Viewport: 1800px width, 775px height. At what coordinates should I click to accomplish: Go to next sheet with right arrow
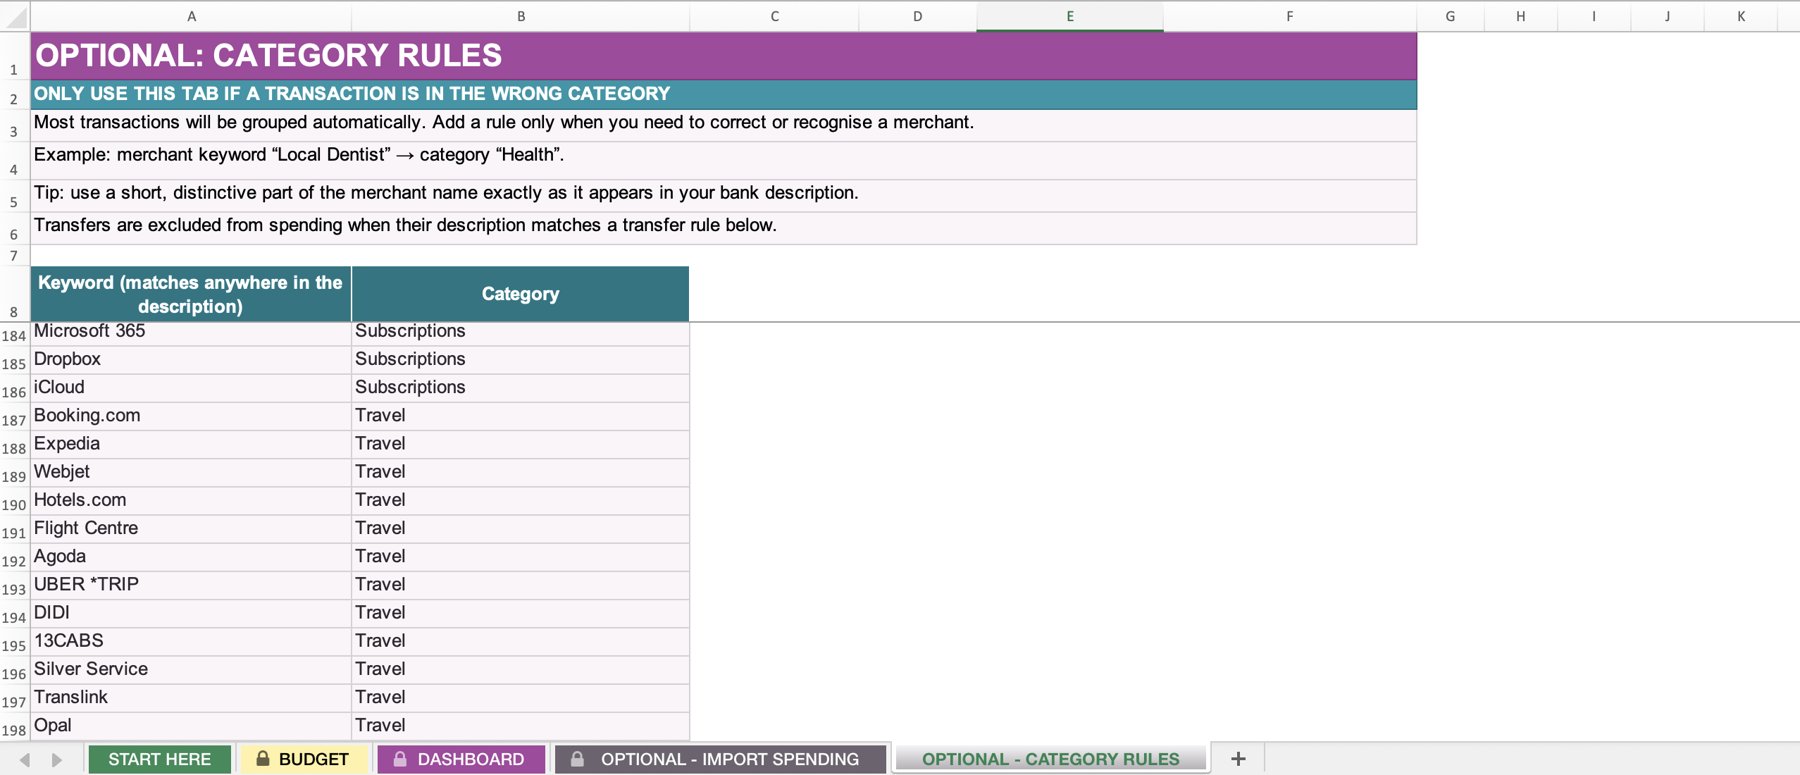click(x=57, y=760)
